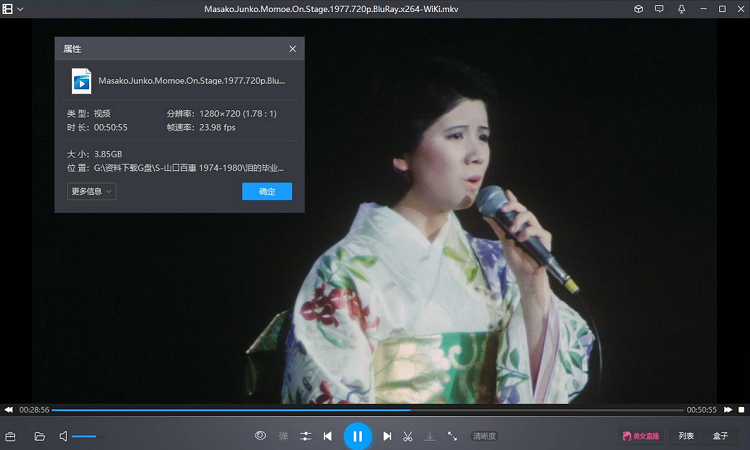Open a file with the folder icon
Screen dimensions: 750x450
tap(40, 436)
